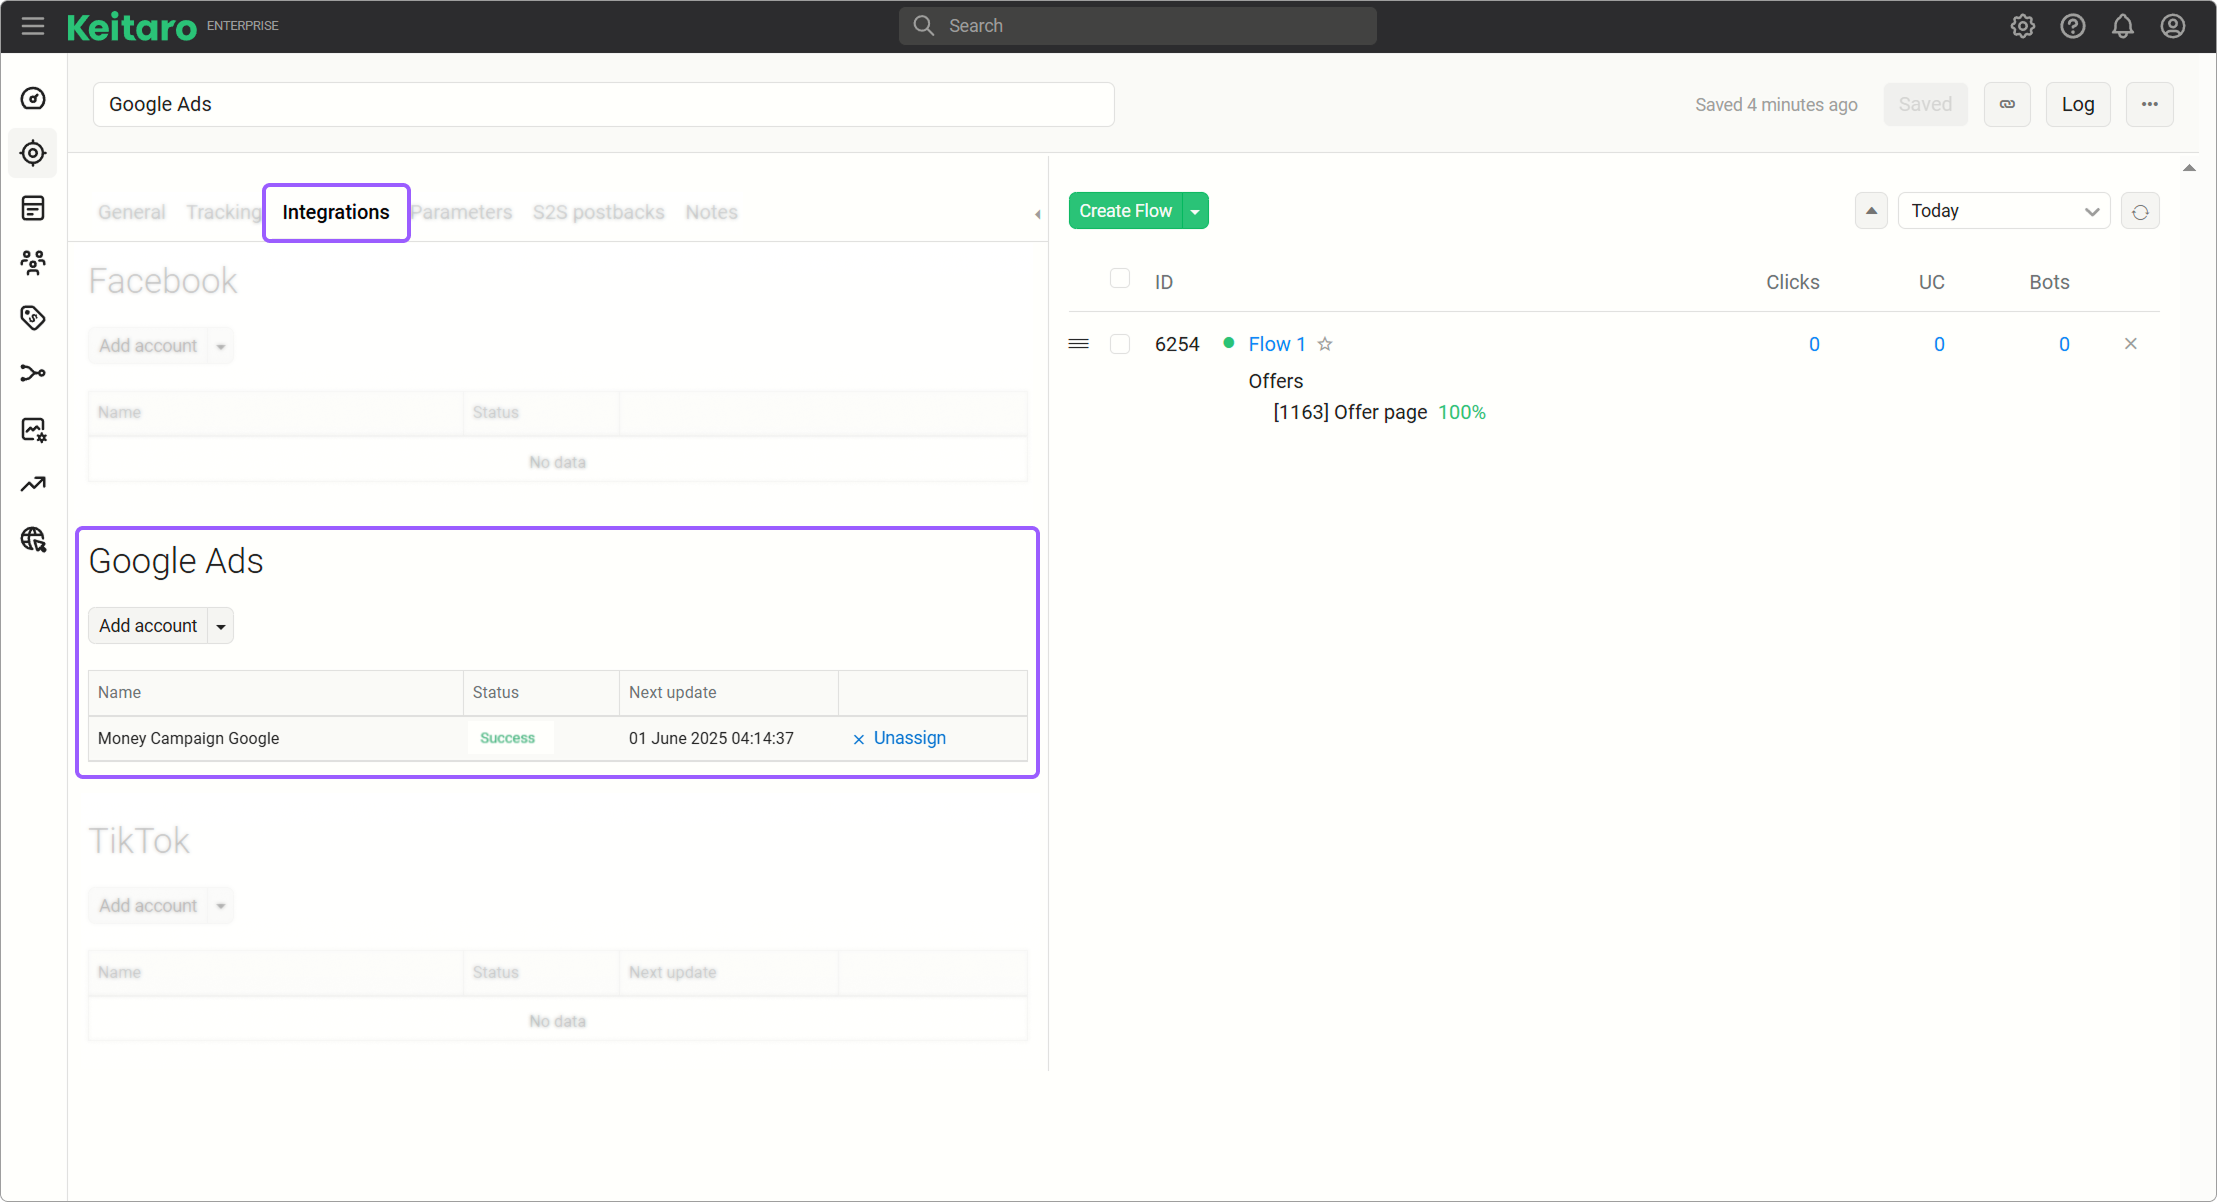The height and width of the screenshot is (1202, 2217).
Task: Collapse the left panel with small arrow
Action: coord(1038,214)
